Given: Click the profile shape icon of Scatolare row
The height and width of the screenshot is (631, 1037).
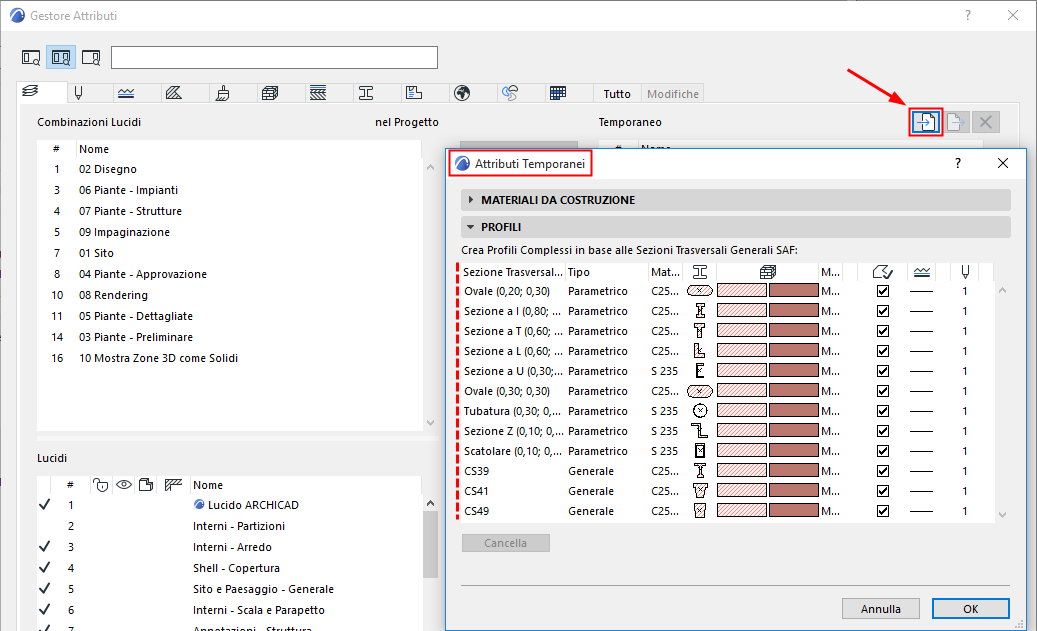Looking at the screenshot, I should 700,451.
